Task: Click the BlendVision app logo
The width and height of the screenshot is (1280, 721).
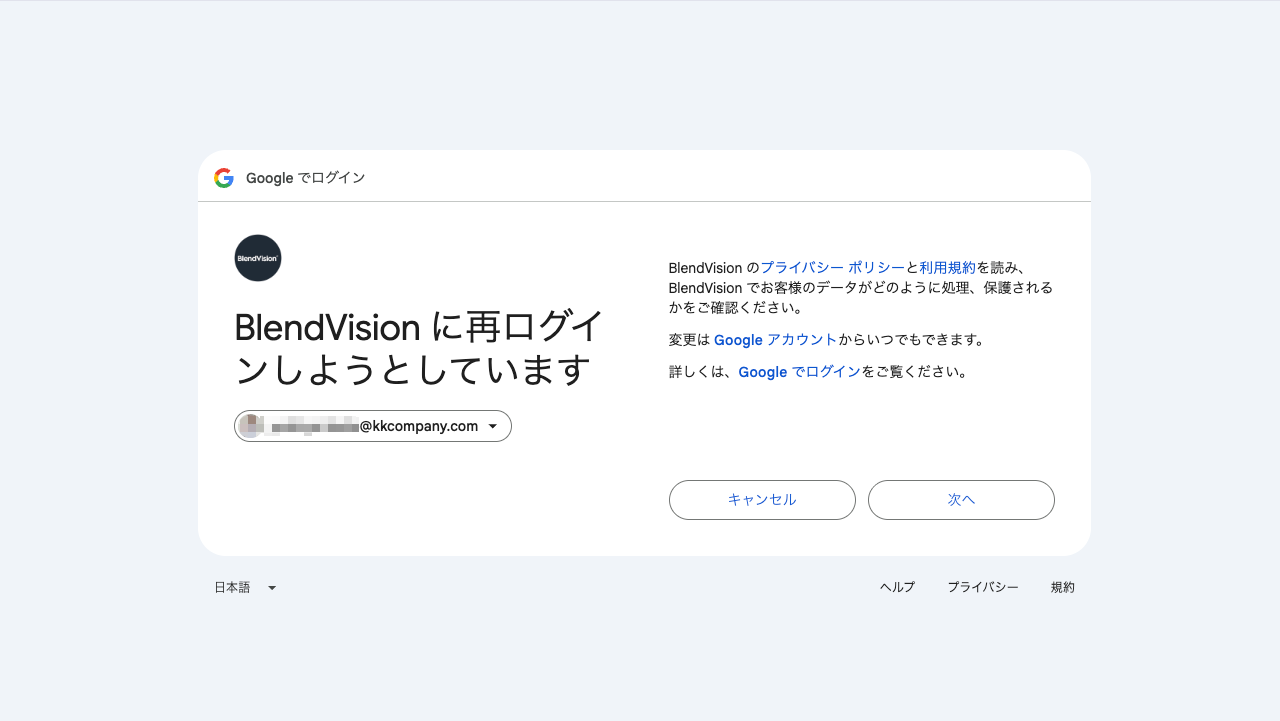Action: 258,258
